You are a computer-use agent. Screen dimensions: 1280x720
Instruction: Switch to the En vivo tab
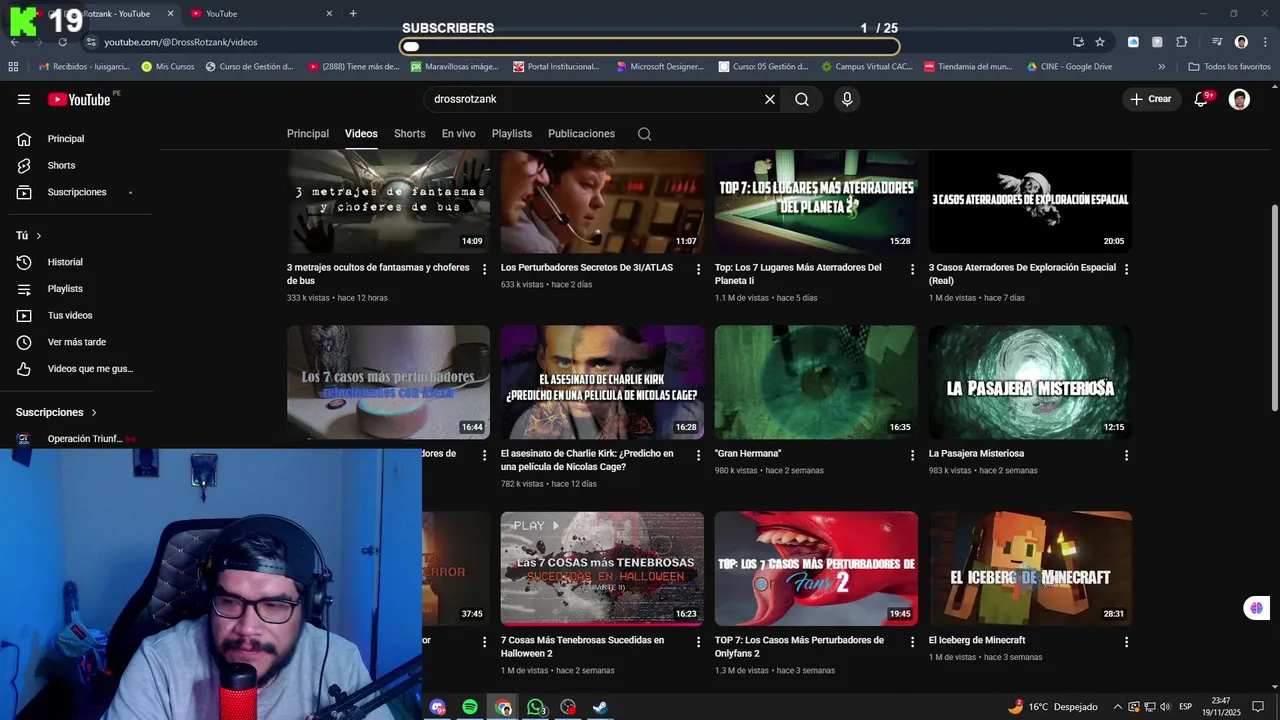pos(459,134)
